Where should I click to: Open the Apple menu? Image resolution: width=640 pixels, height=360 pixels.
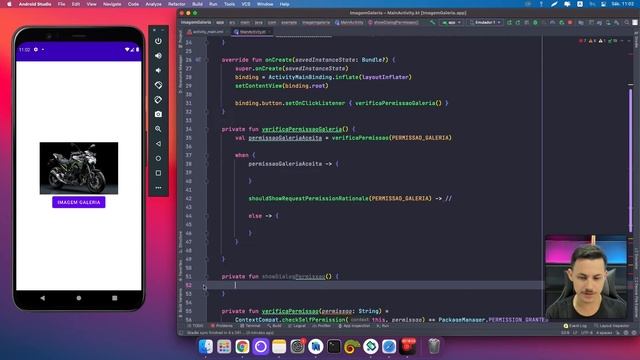[x=9, y=4]
